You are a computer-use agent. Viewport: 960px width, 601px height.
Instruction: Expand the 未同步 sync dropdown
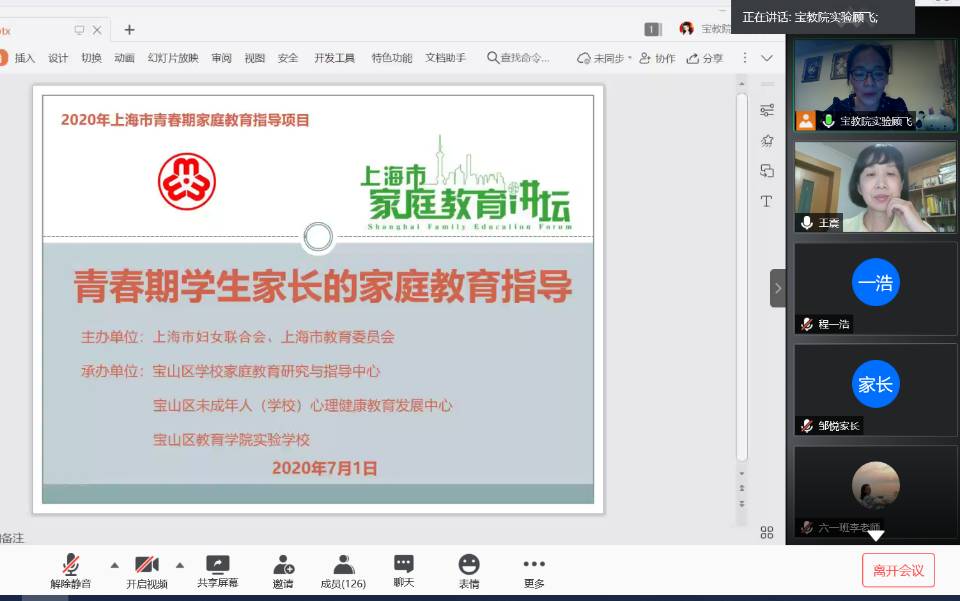click(629, 58)
